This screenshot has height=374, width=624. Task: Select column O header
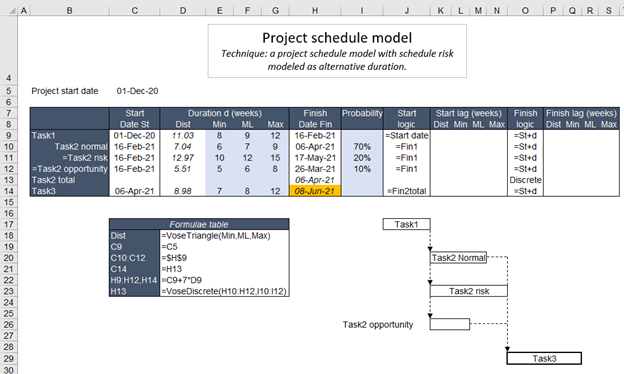(525, 11)
